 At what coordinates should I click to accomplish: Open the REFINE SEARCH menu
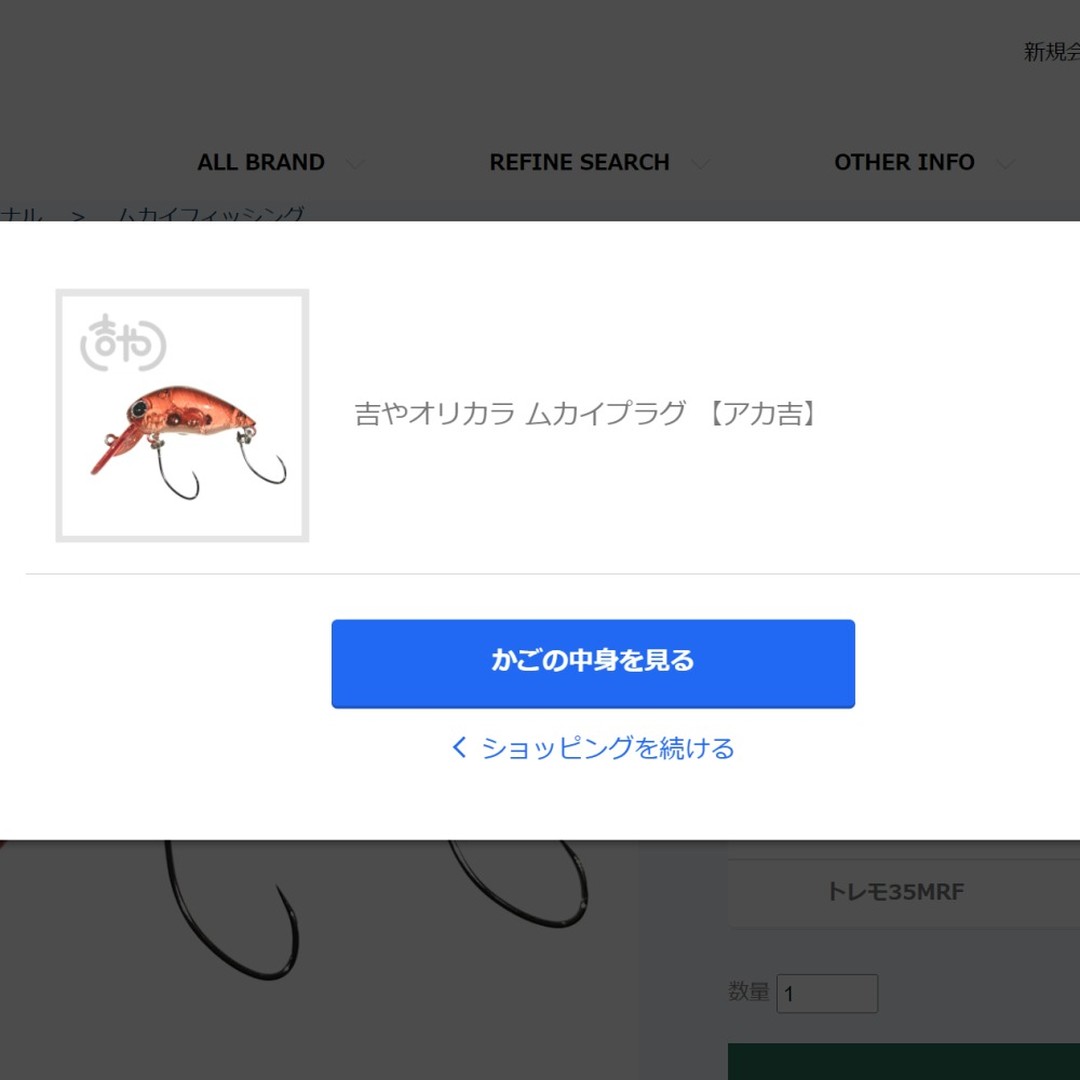[579, 163]
